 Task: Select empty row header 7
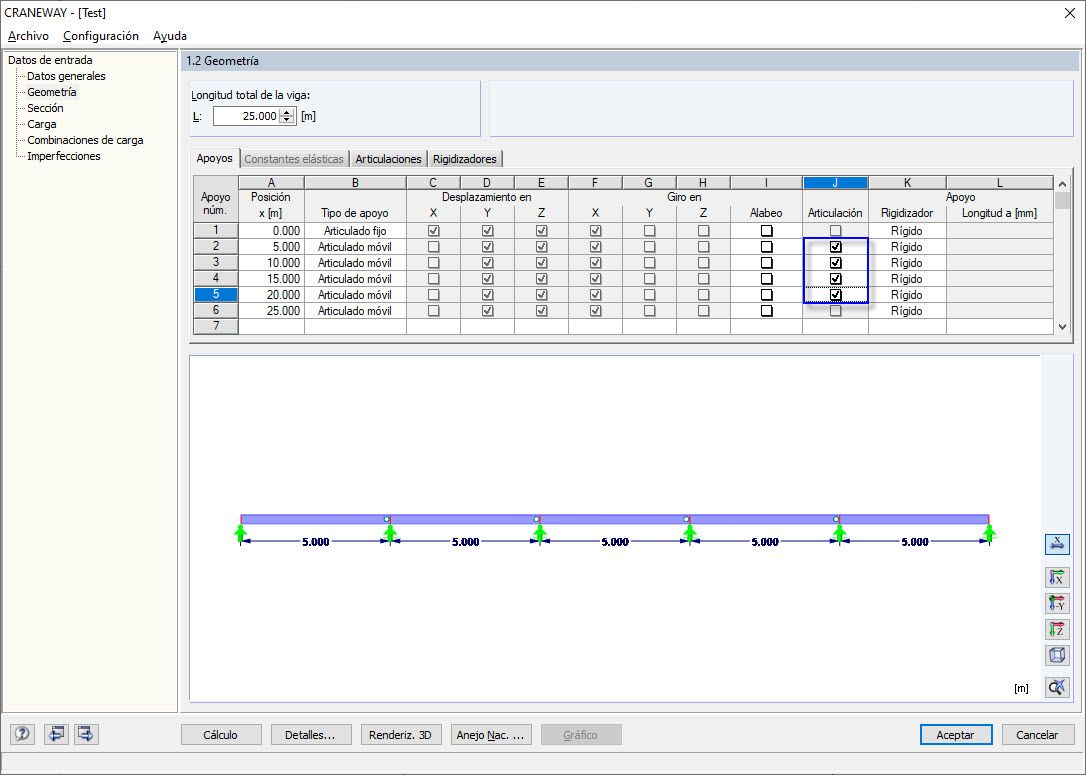216,326
